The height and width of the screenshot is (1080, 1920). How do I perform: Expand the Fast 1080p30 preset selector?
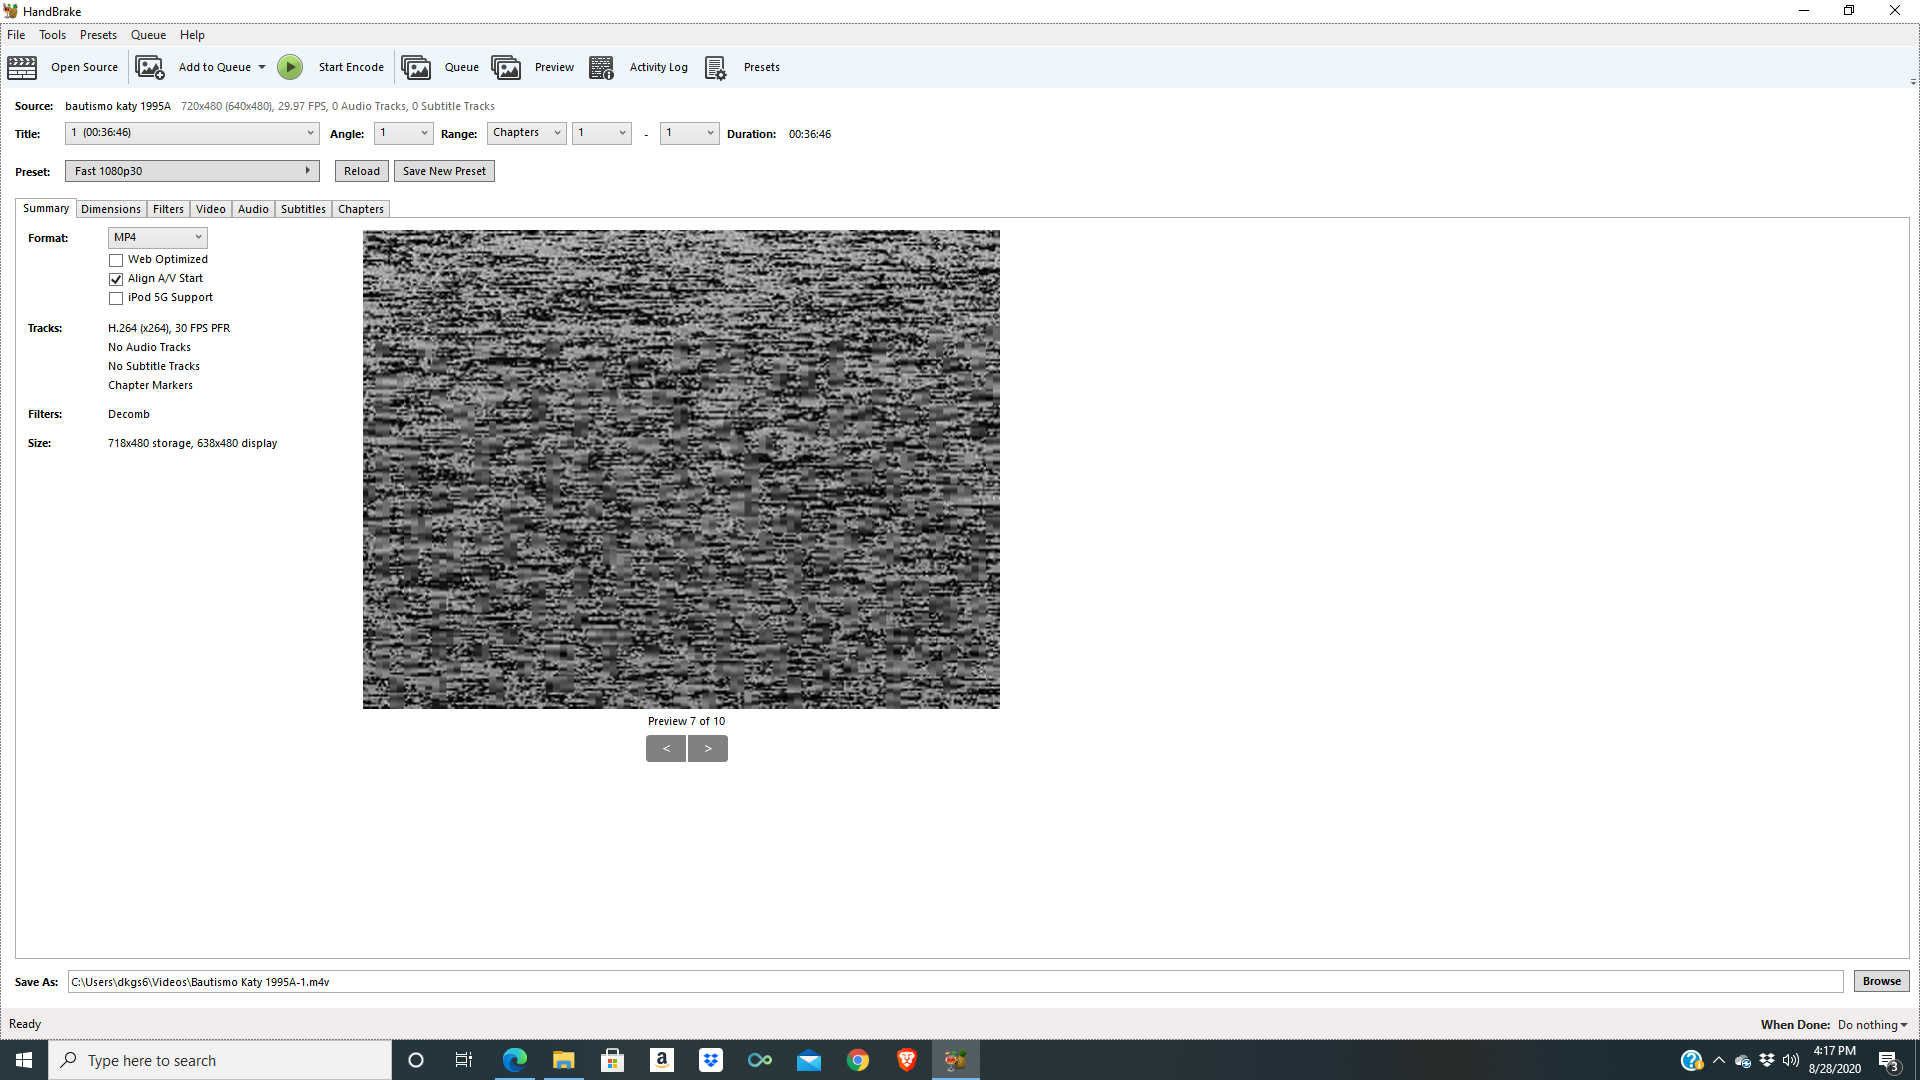coord(192,171)
